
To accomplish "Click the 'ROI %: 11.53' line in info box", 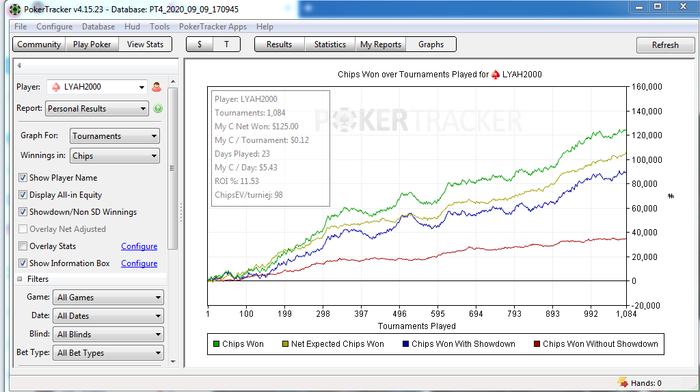I will coord(237,181).
